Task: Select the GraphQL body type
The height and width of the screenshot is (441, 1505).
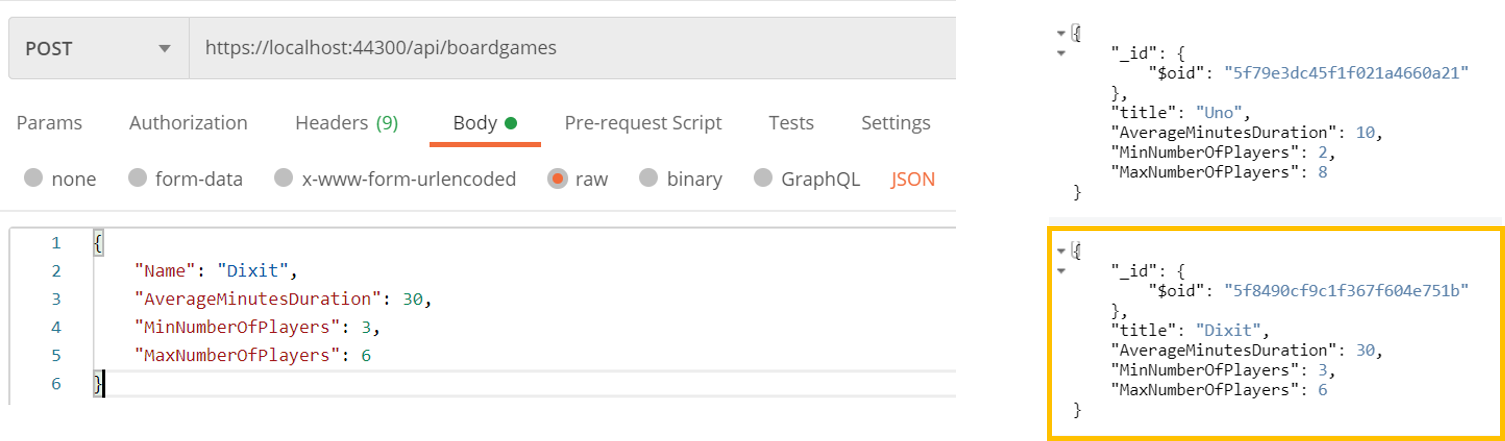Action: click(x=764, y=179)
